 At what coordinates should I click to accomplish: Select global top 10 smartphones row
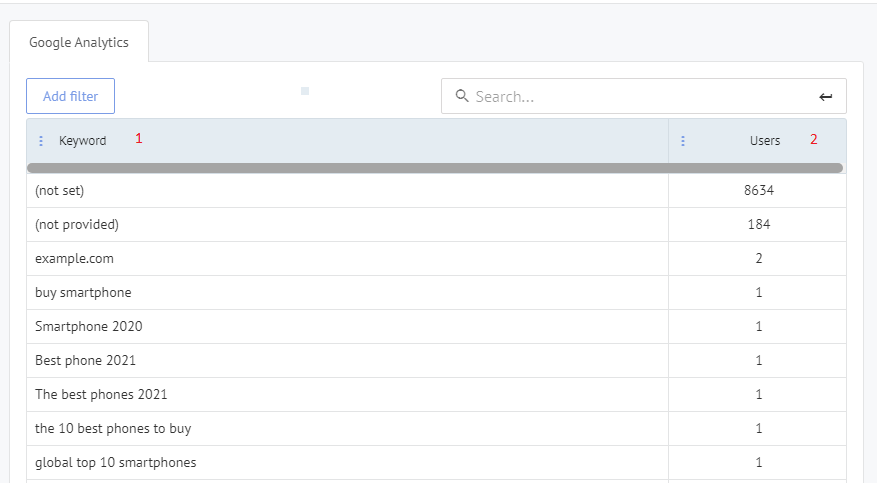436,462
